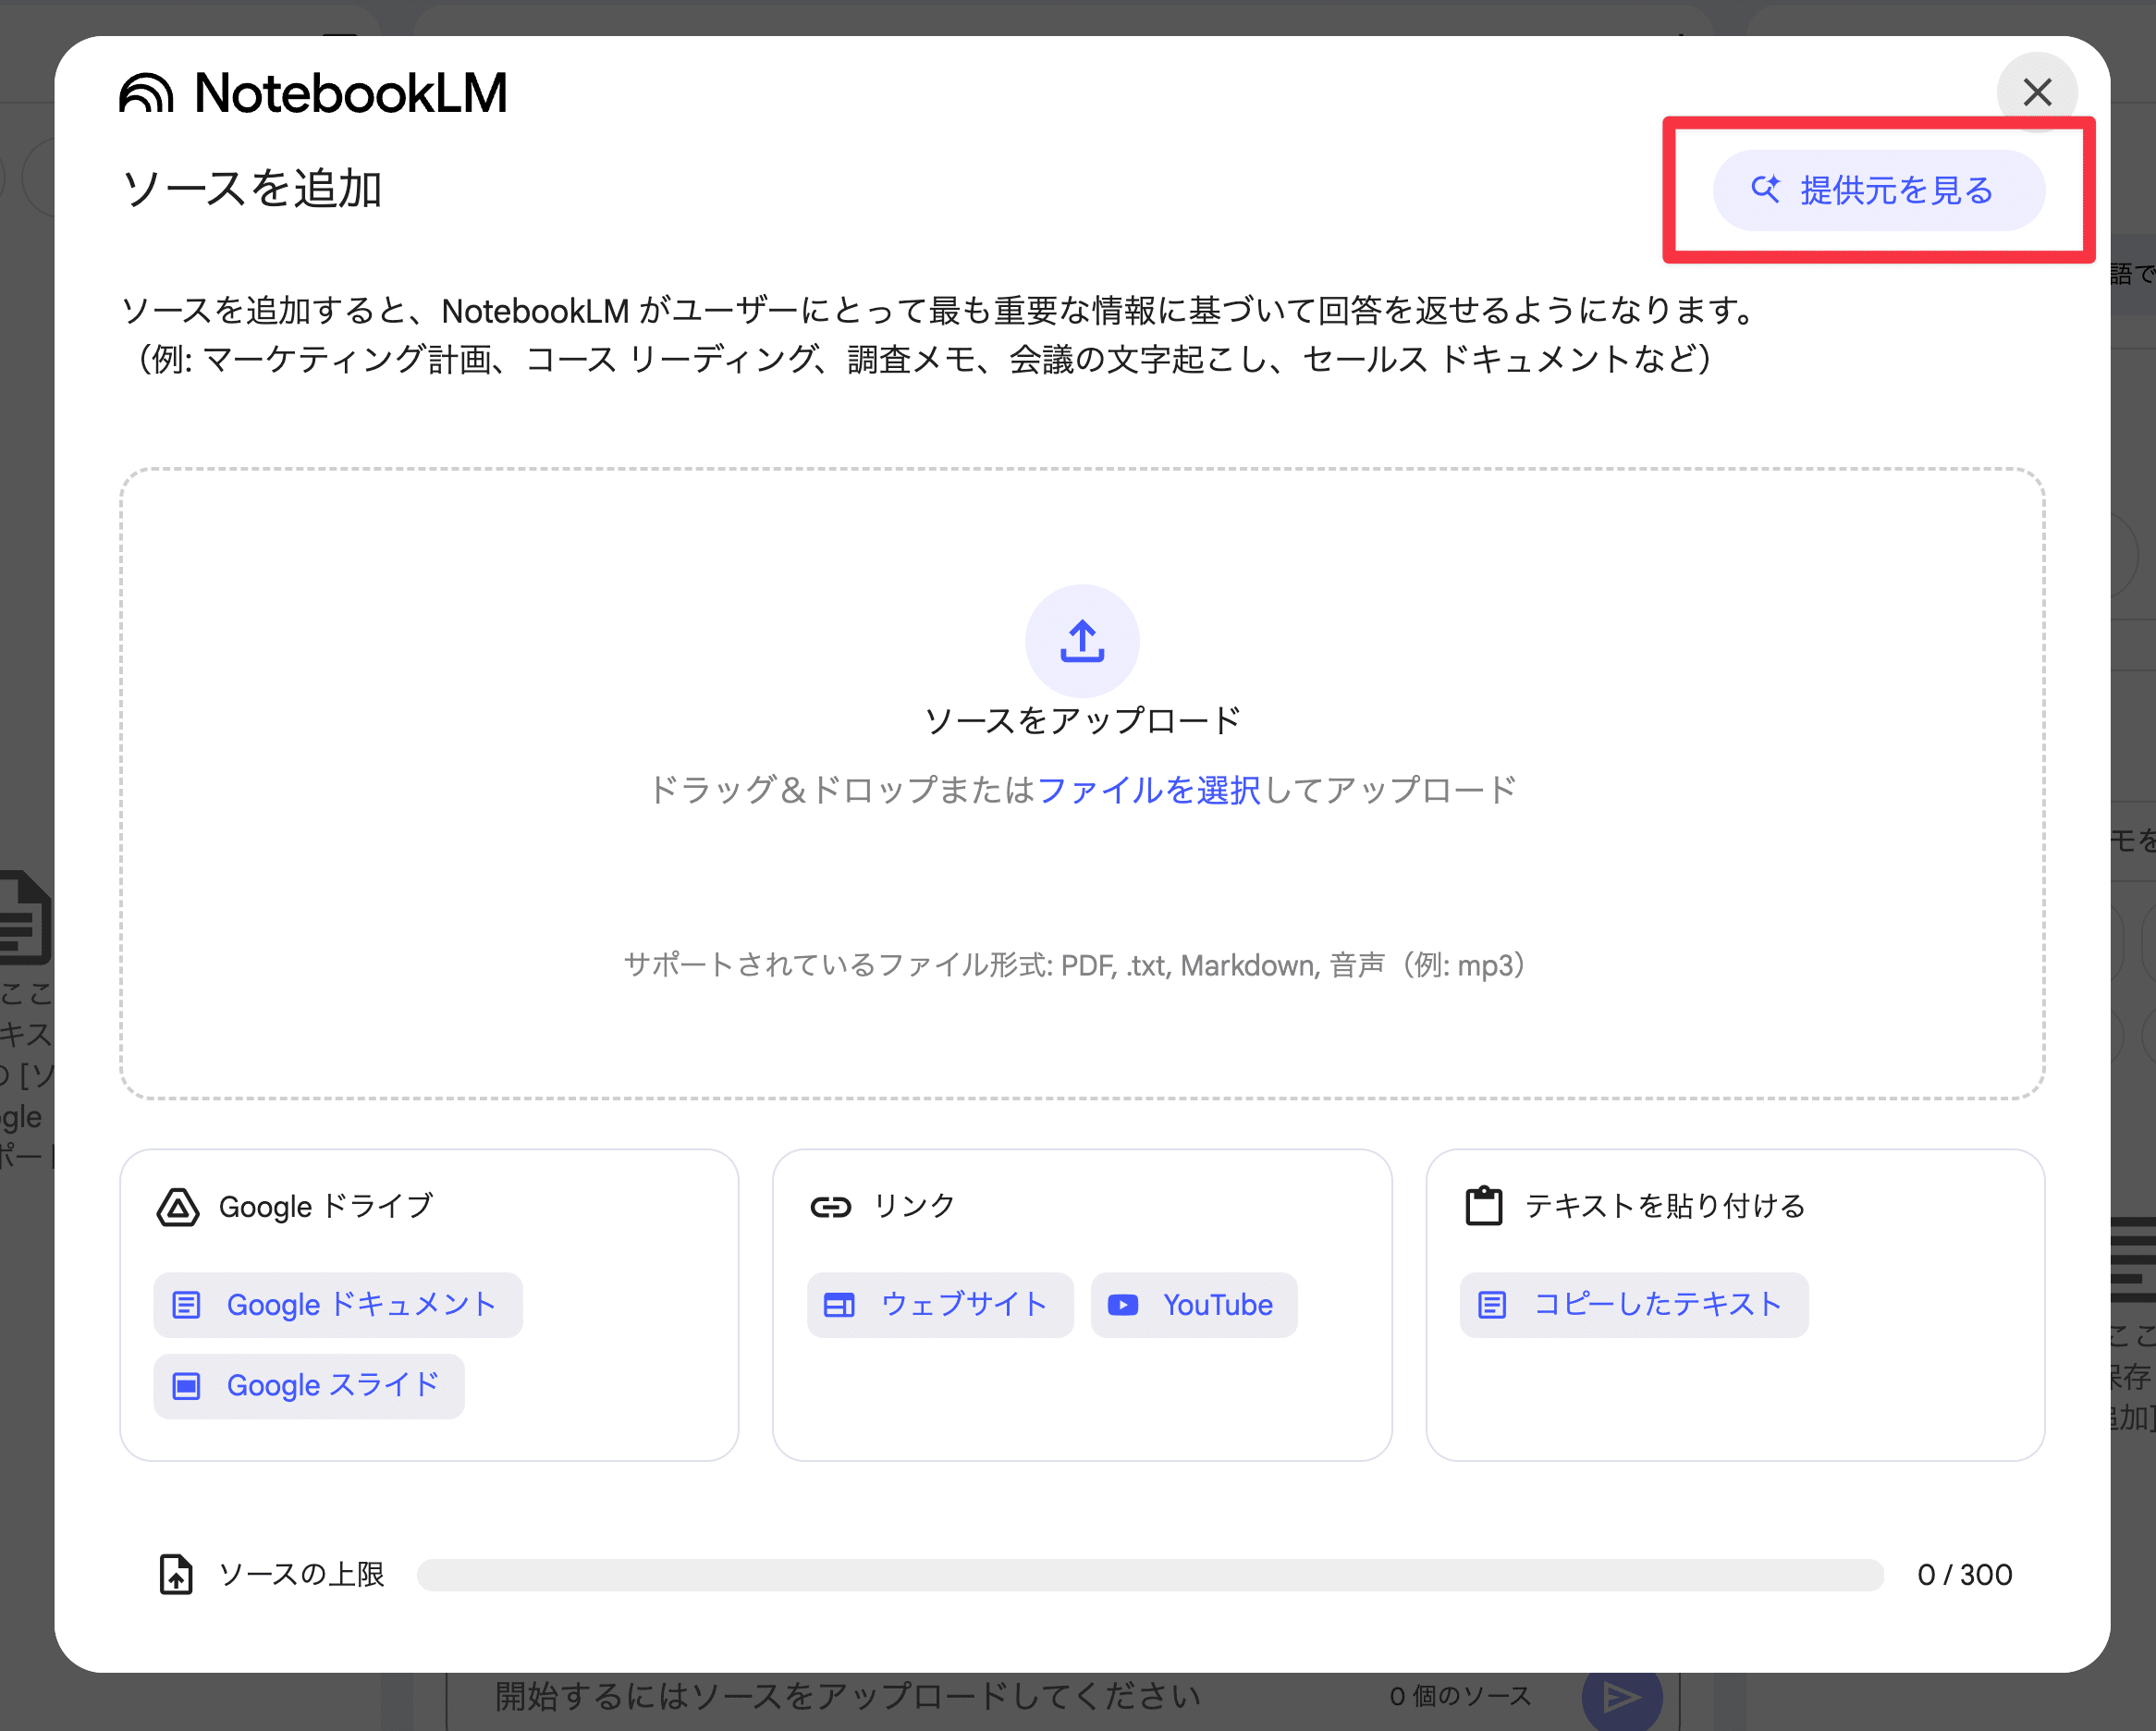This screenshot has width=2156, height=1731.
Task: Click the source limit progress bar
Action: (1150, 1574)
